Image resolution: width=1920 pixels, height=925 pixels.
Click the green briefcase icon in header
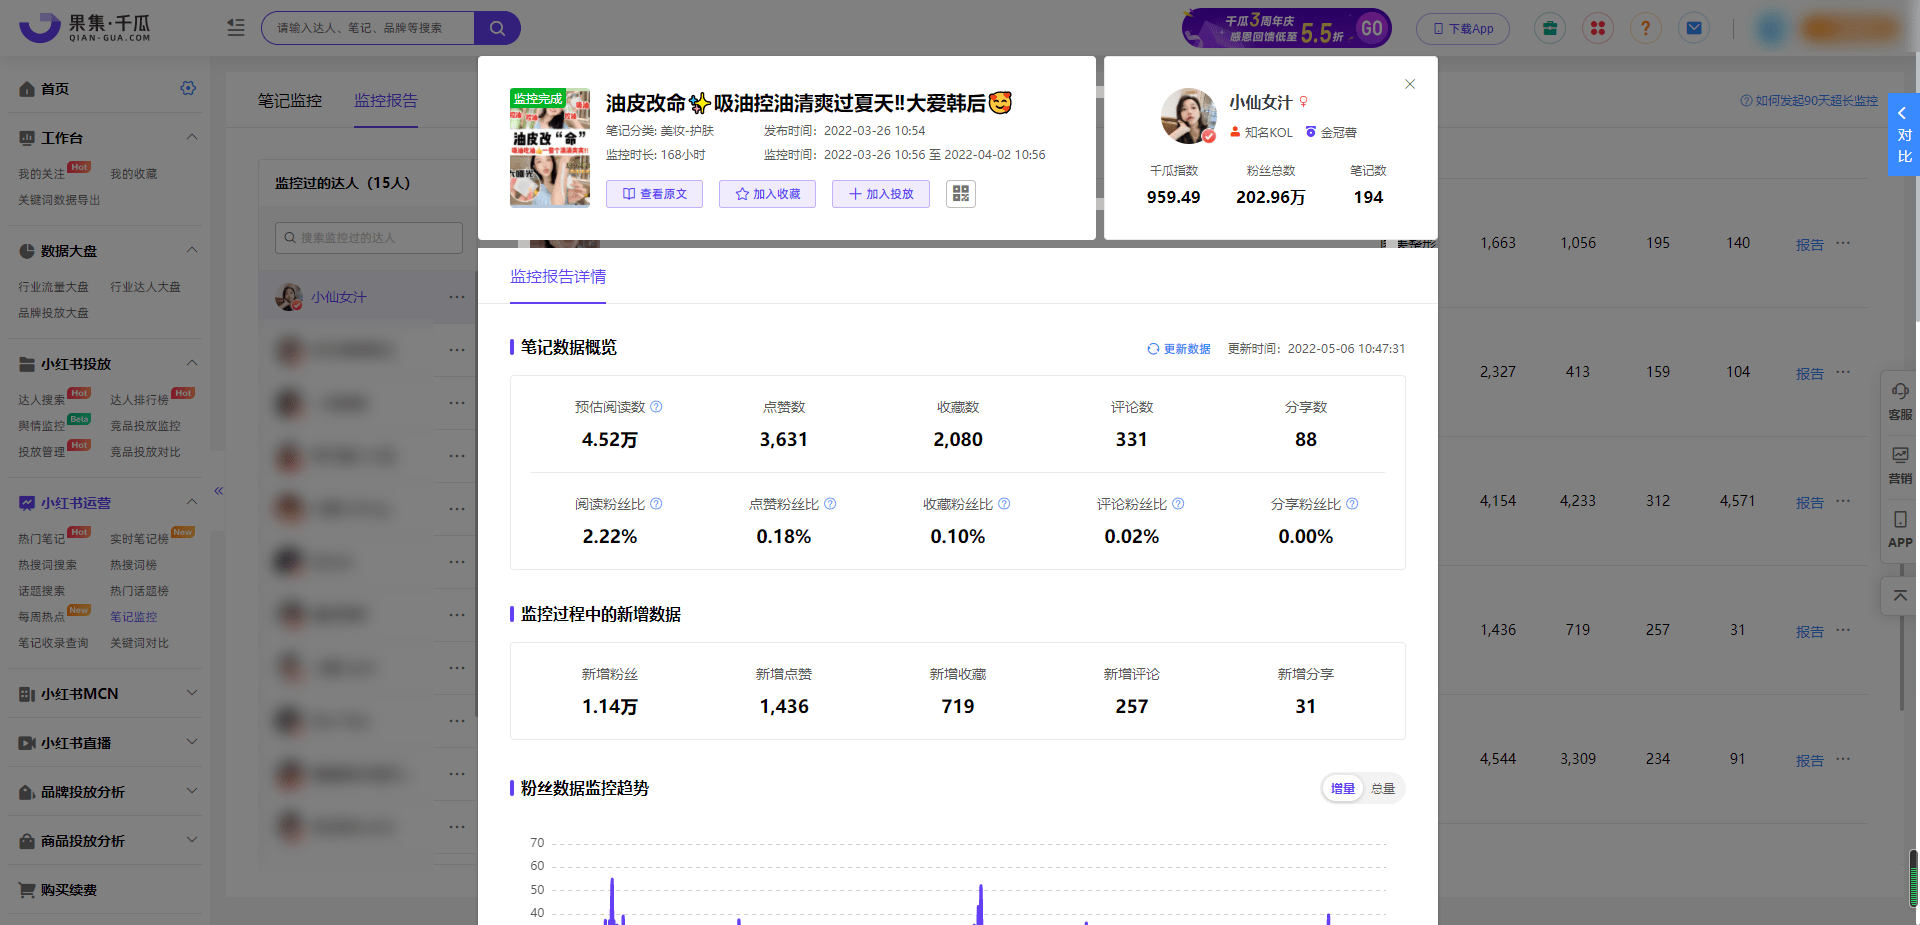tap(1550, 28)
